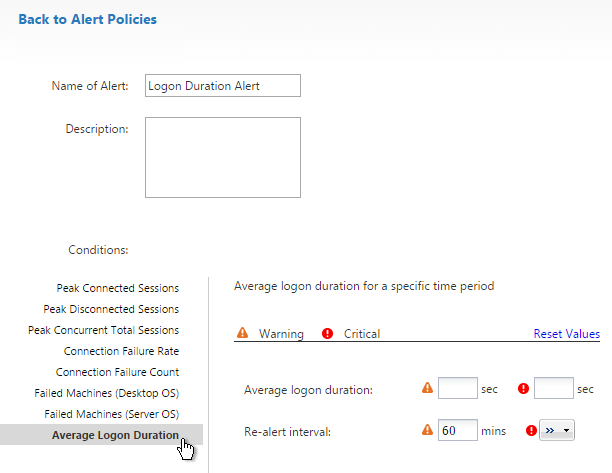
Task: Choose Failed Machines (Server OS)
Action: pyautogui.click(x=111, y=414)
